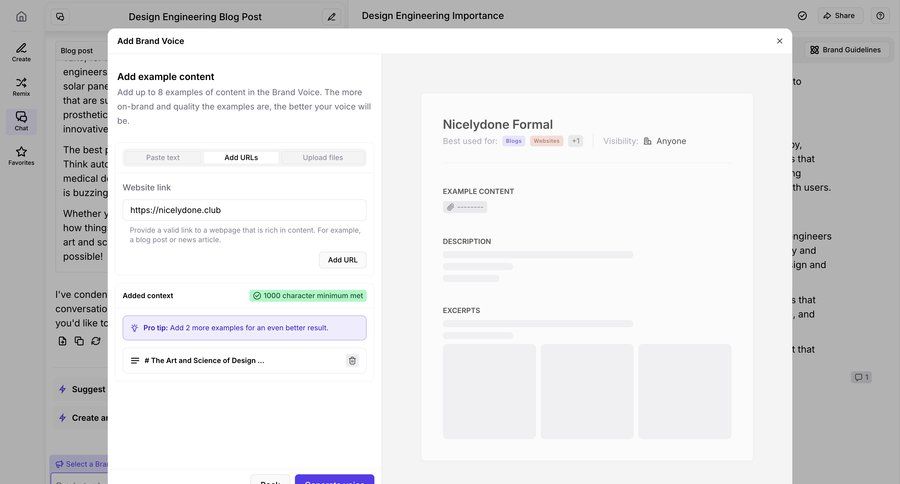Viewport: 900px width, 484px height.
Task: Open Brand Guidelines
Action: click(x=845, y=50)
